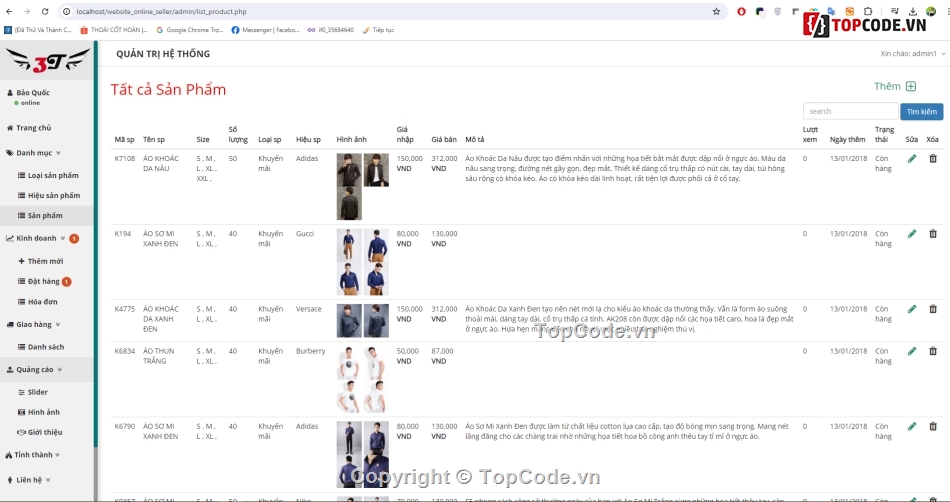Expand the Liên hệ section

click(29, 480)
